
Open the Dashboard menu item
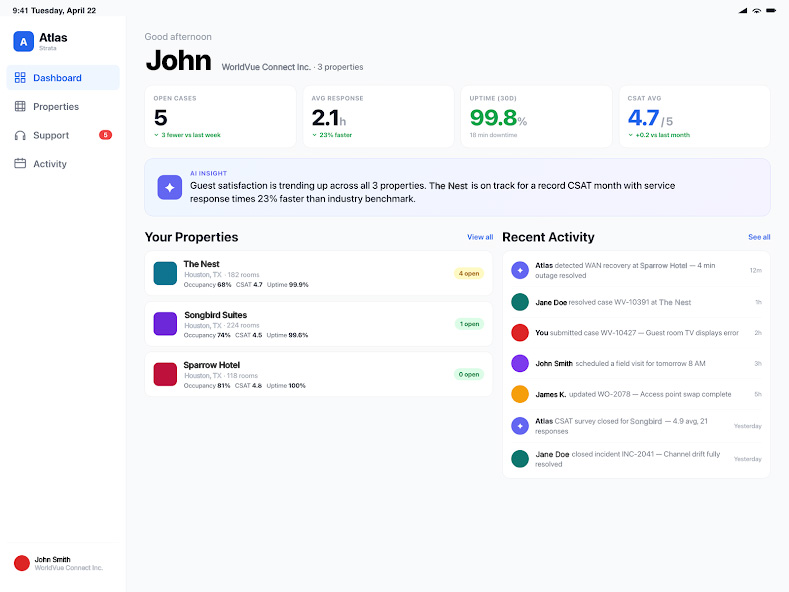63,78
